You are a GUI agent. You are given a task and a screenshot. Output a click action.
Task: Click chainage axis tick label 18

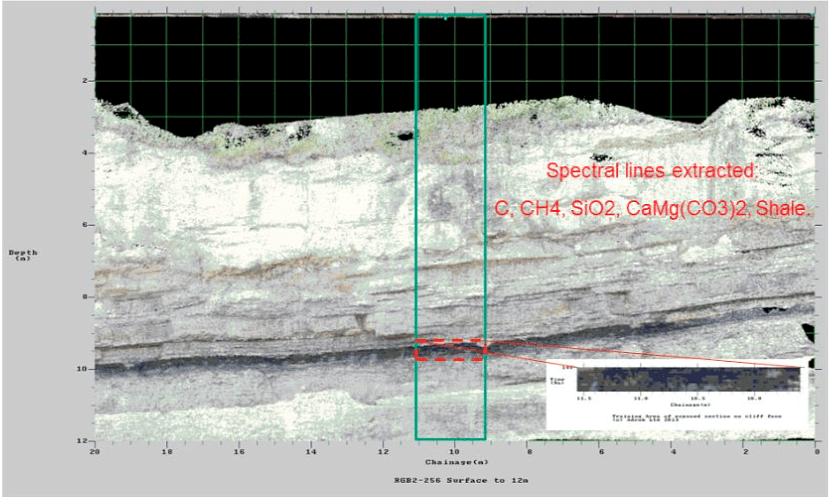click(x=167, y=452)
